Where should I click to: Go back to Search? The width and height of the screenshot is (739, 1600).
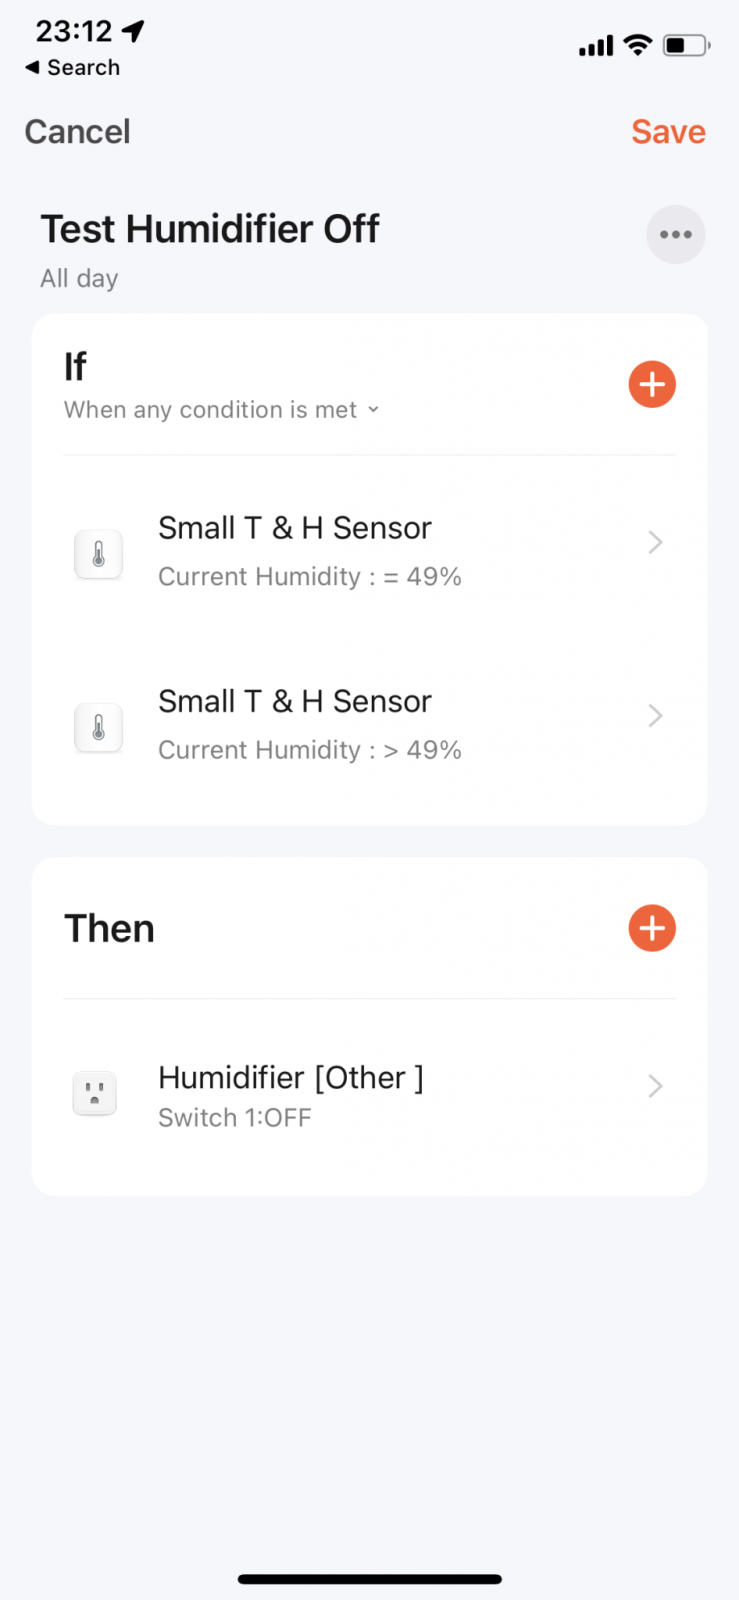pos(72,67)
